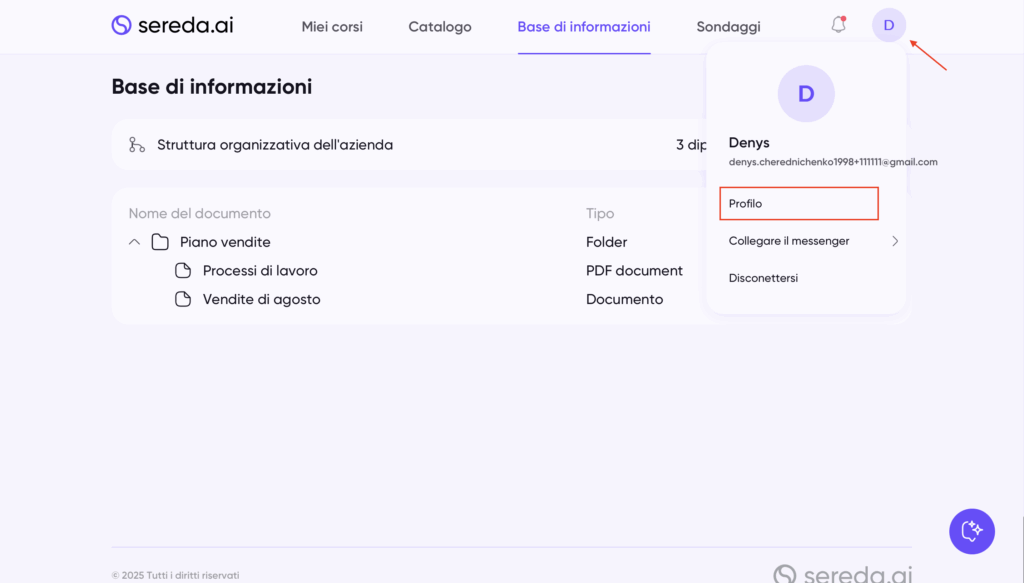Click the Vendite di agosto file icon
This screenshot has width=1024, height=583.
(183, 299)
